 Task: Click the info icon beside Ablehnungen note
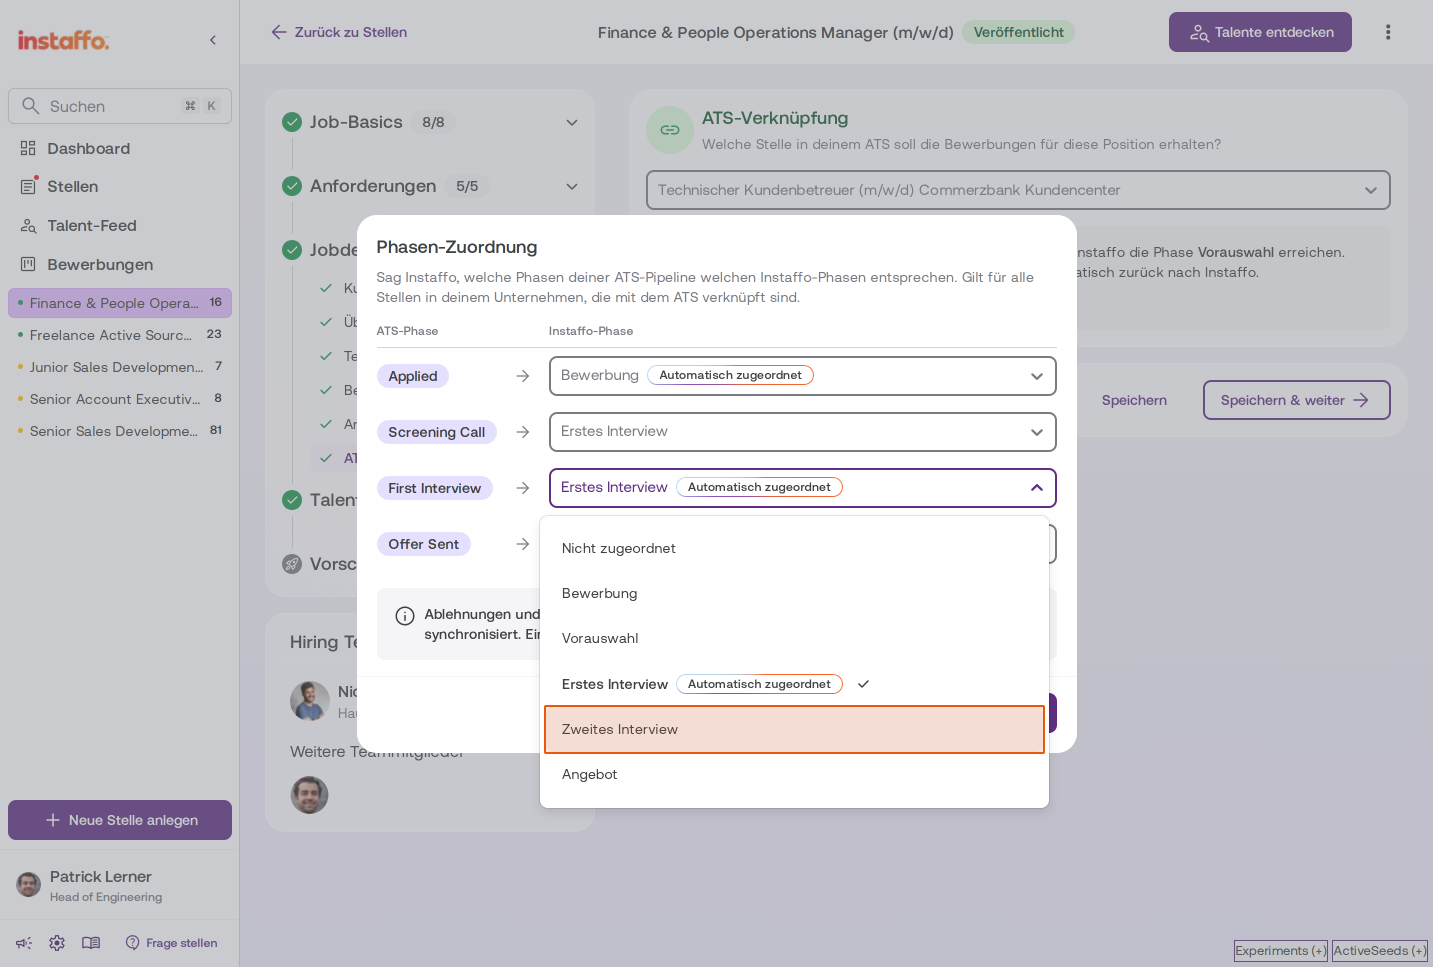click(405, 616)
